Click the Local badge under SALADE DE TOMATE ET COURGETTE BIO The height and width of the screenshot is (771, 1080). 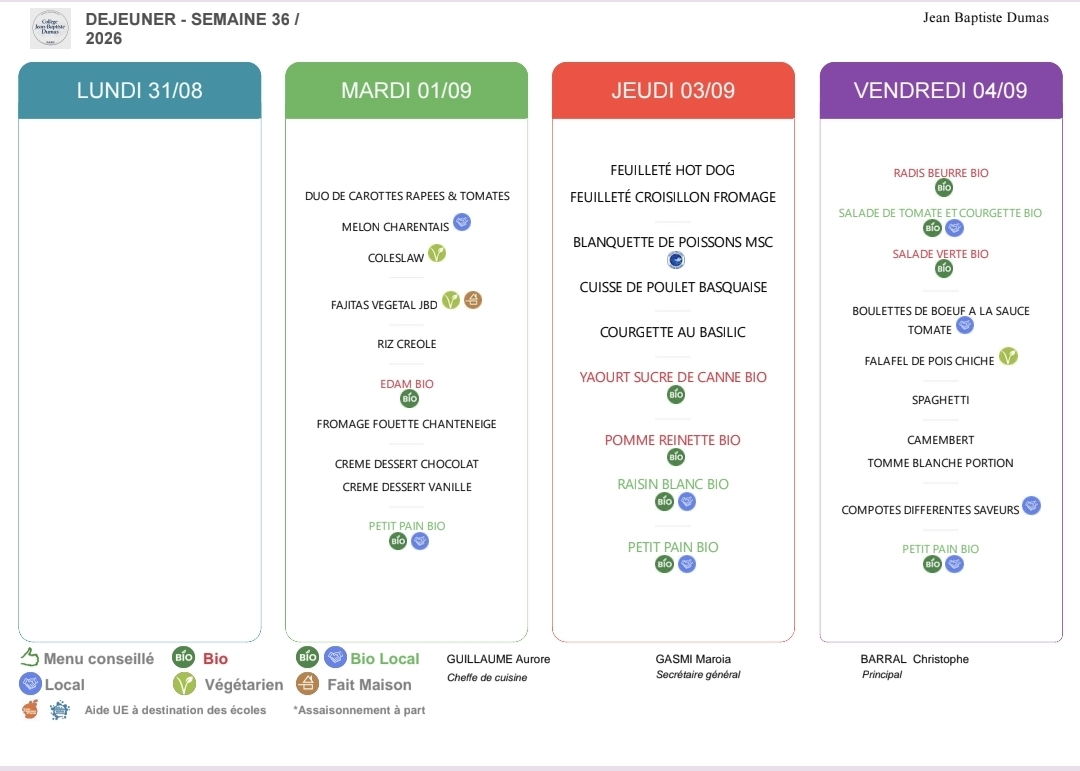[954, 227]
